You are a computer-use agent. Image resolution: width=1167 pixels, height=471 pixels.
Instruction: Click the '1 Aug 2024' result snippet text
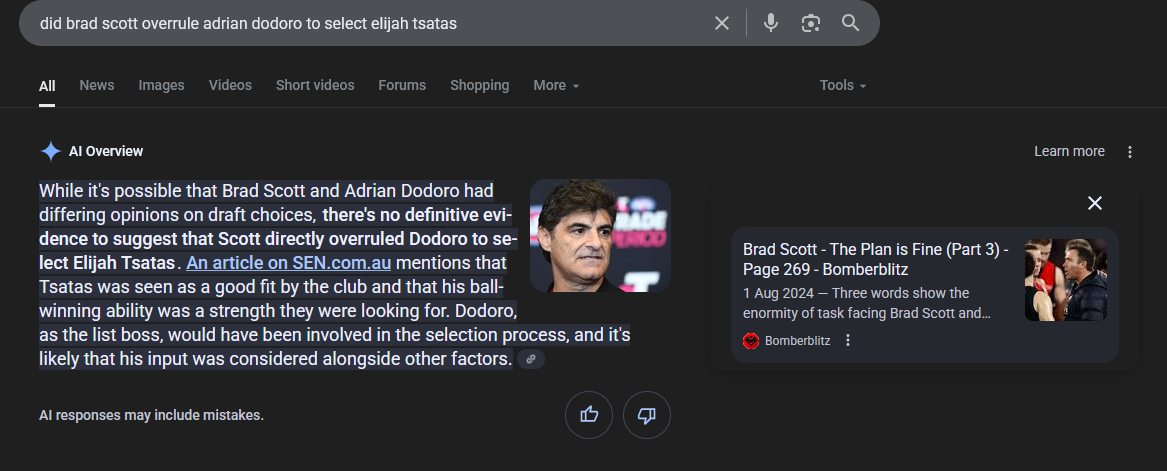(x=866, y=303)
